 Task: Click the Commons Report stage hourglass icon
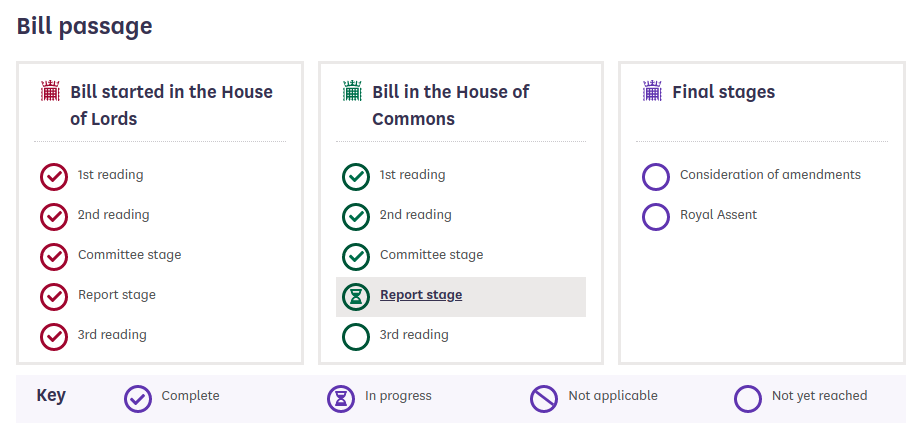click(x=356, y=297)
